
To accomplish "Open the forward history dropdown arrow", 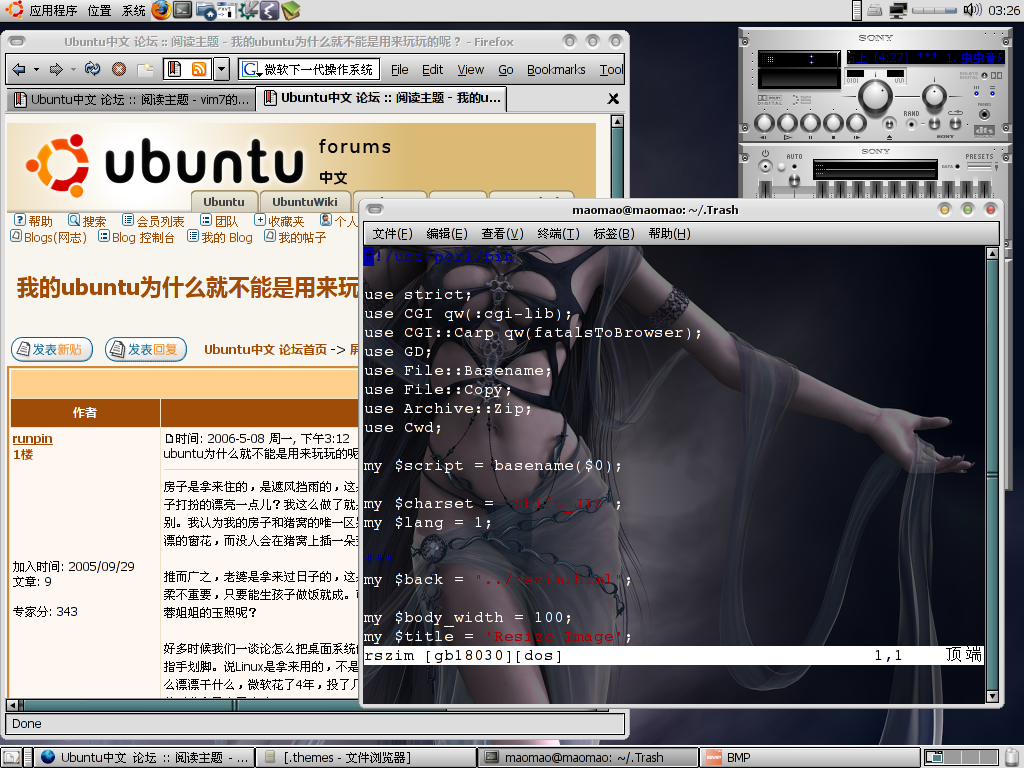I will [x=74, y=69].
